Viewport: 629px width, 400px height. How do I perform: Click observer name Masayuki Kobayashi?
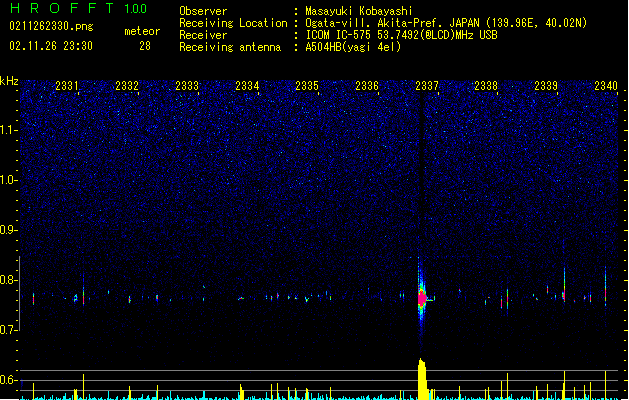click(359, 11)
